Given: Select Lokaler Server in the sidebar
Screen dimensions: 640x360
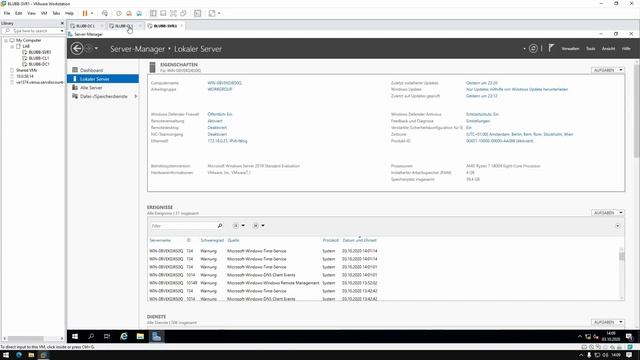Looking at the screenshot, I should click(x=103, y=79).
